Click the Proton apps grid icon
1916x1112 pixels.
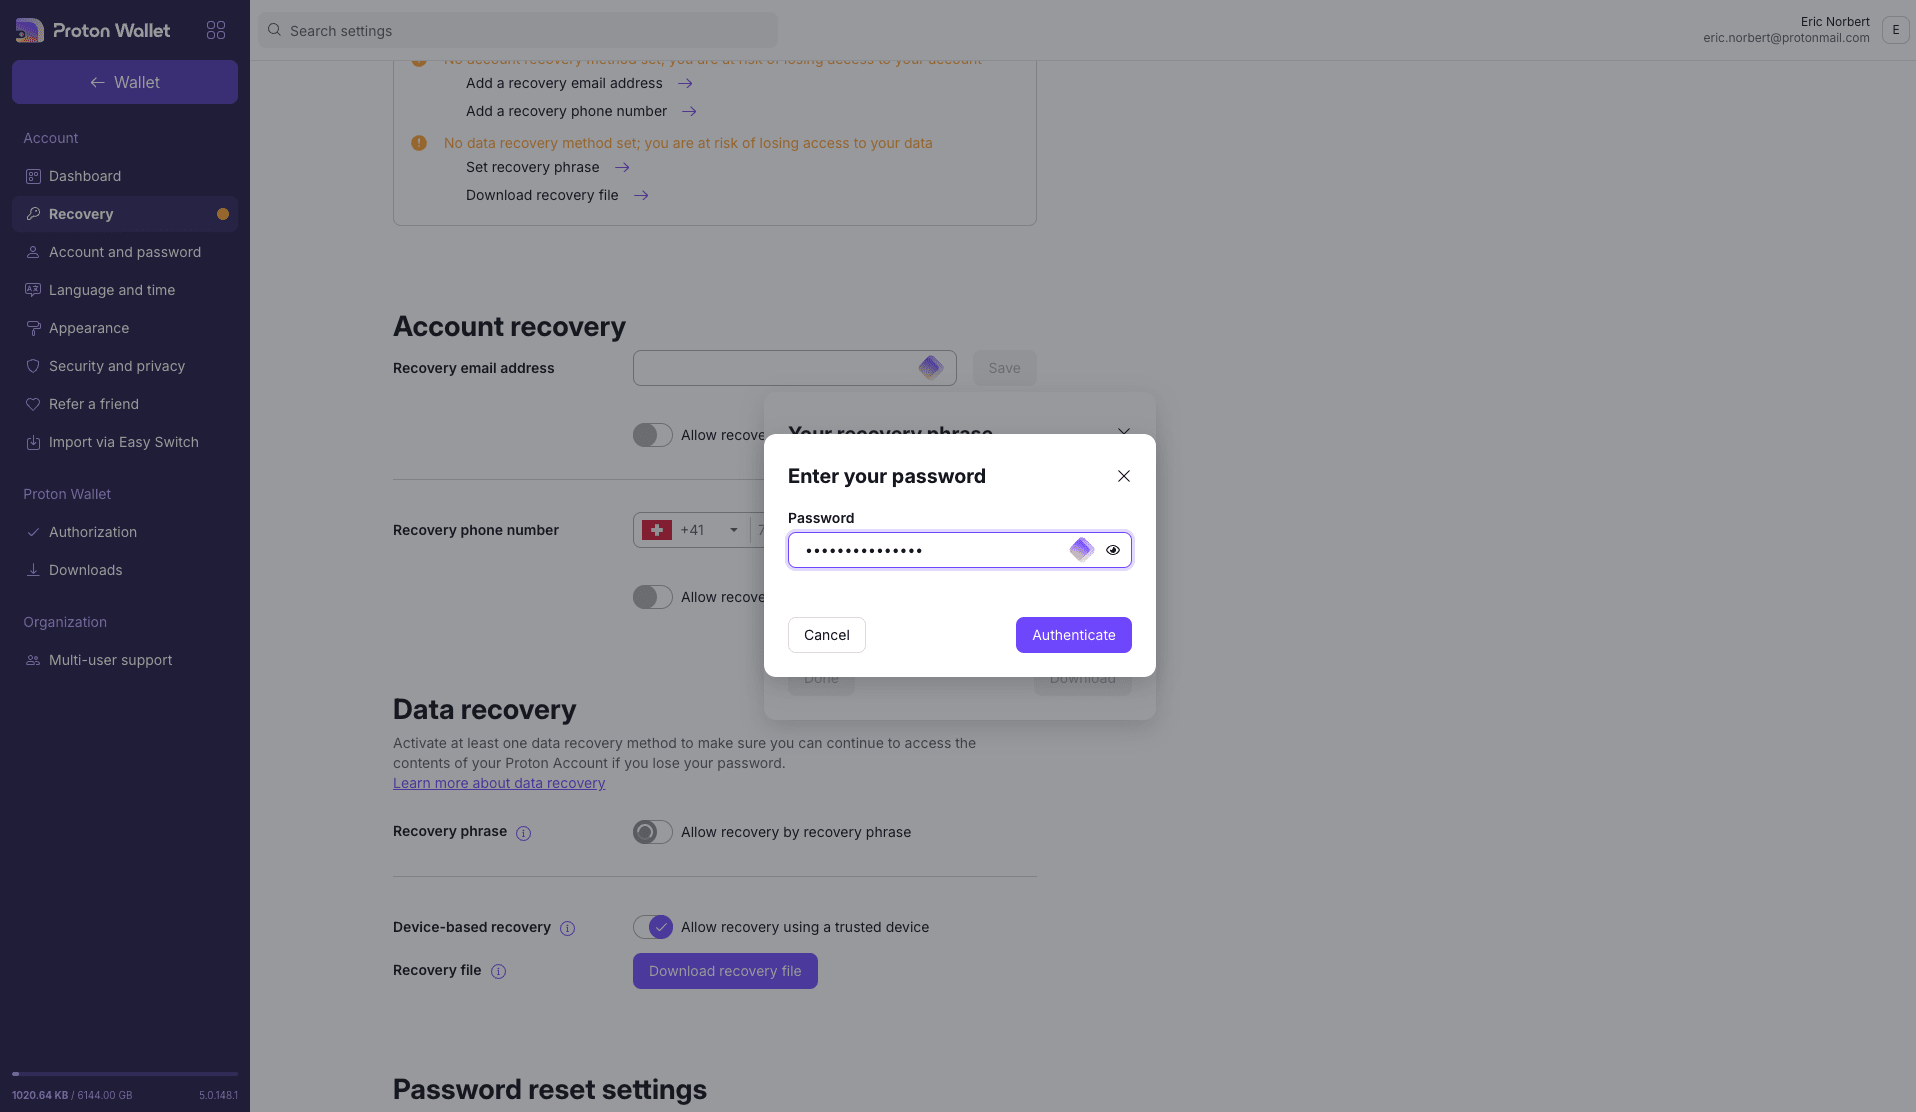pos(216,30)
